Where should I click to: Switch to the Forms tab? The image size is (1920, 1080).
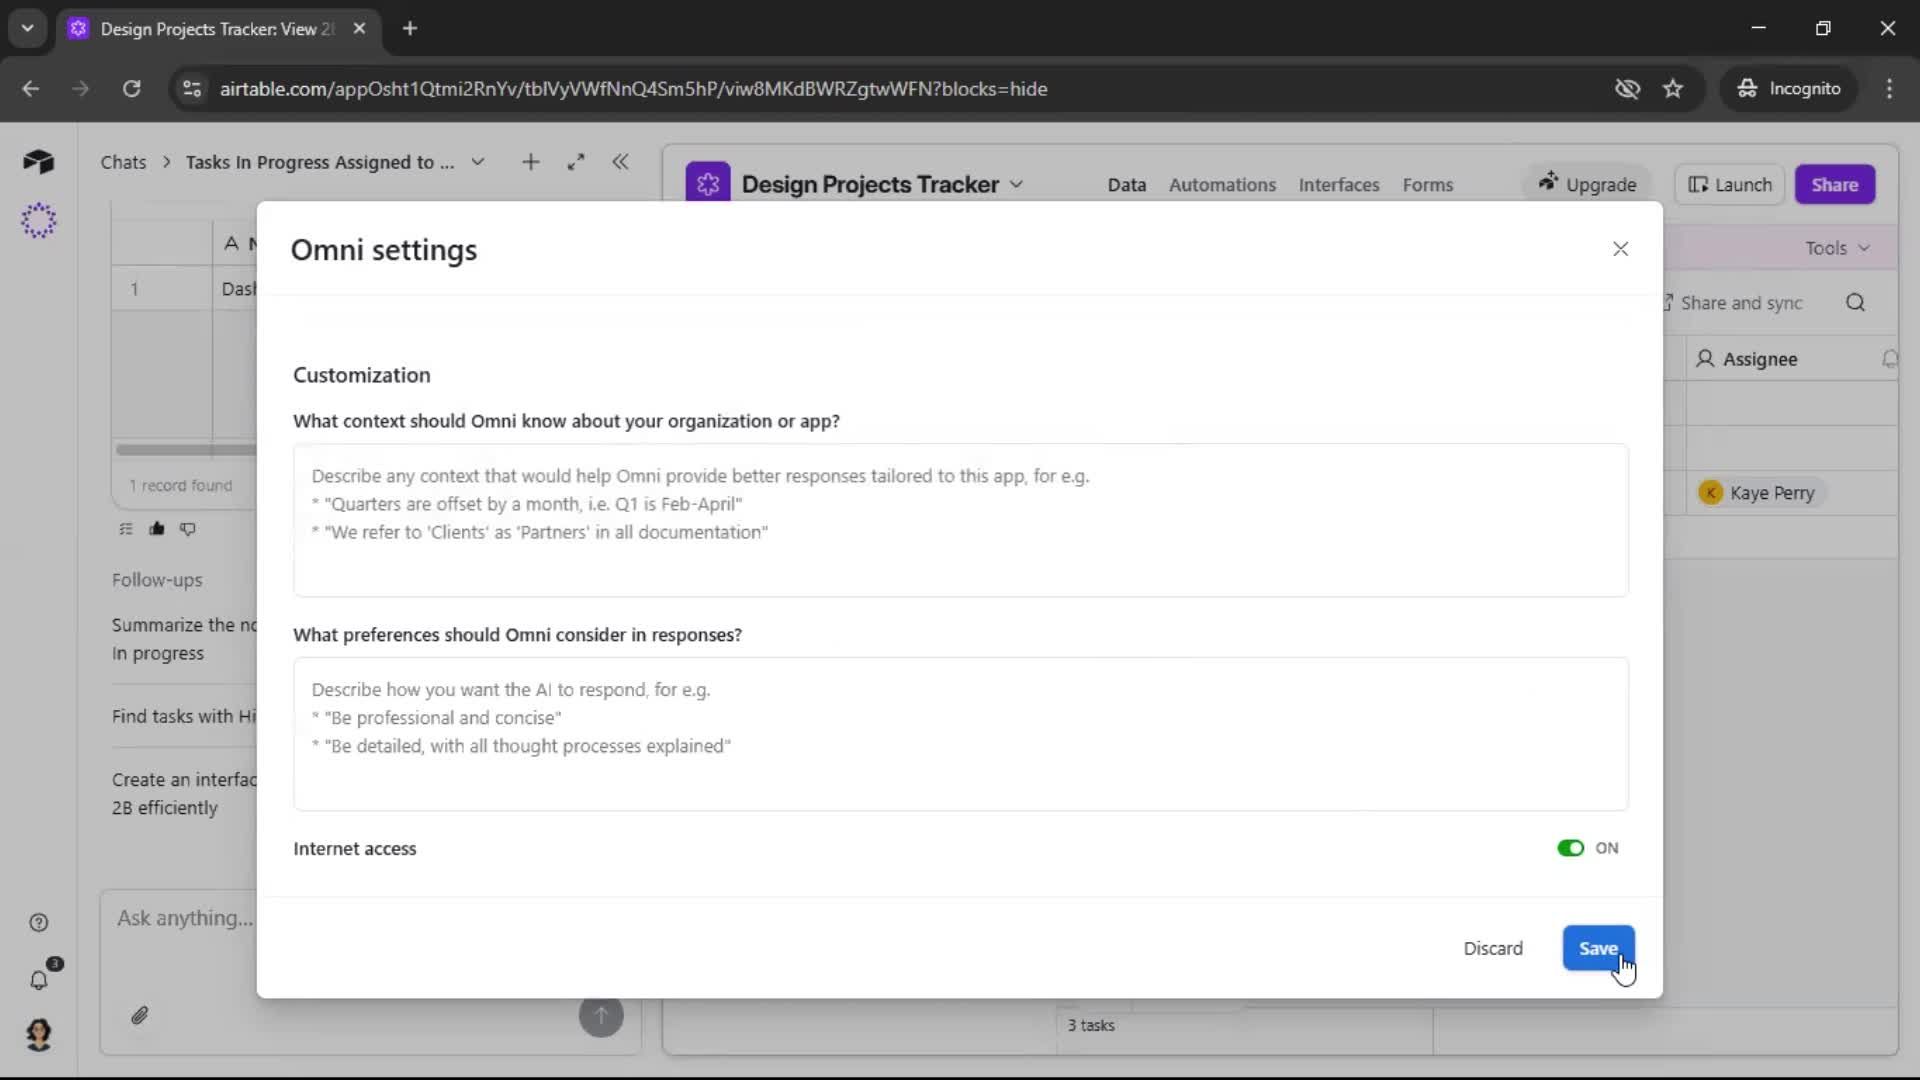1427,185
